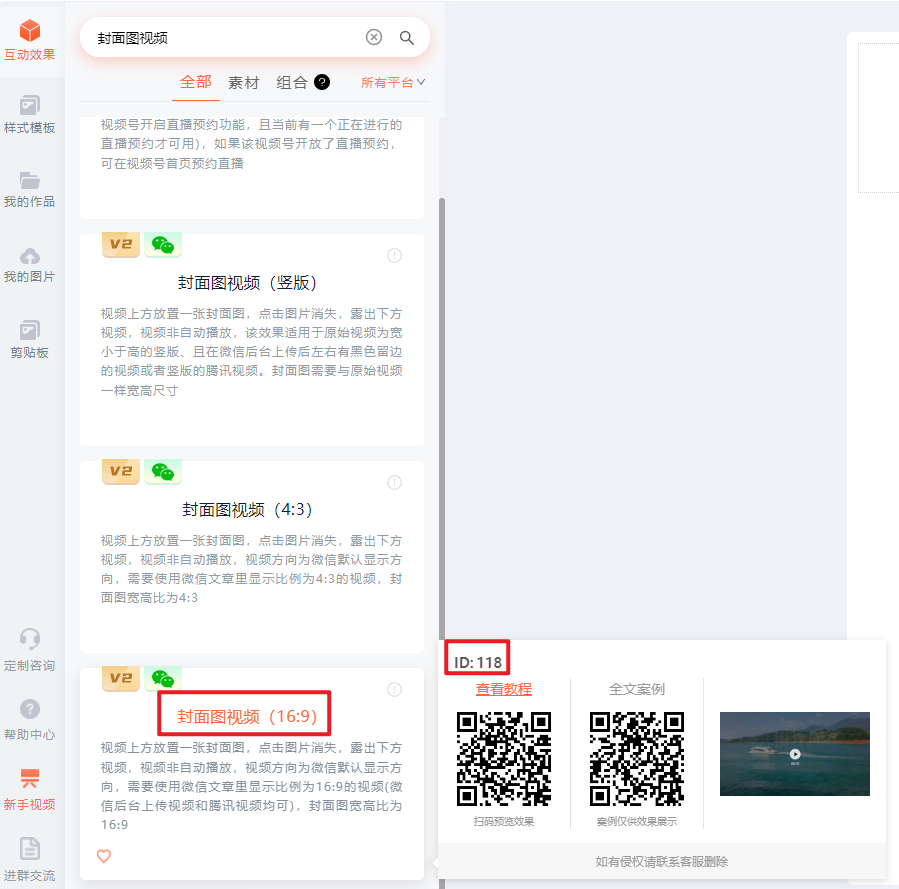Click the 案例仅供效果展示 QR code
Screen dimensions: 899x889
(x=636, y=759)
